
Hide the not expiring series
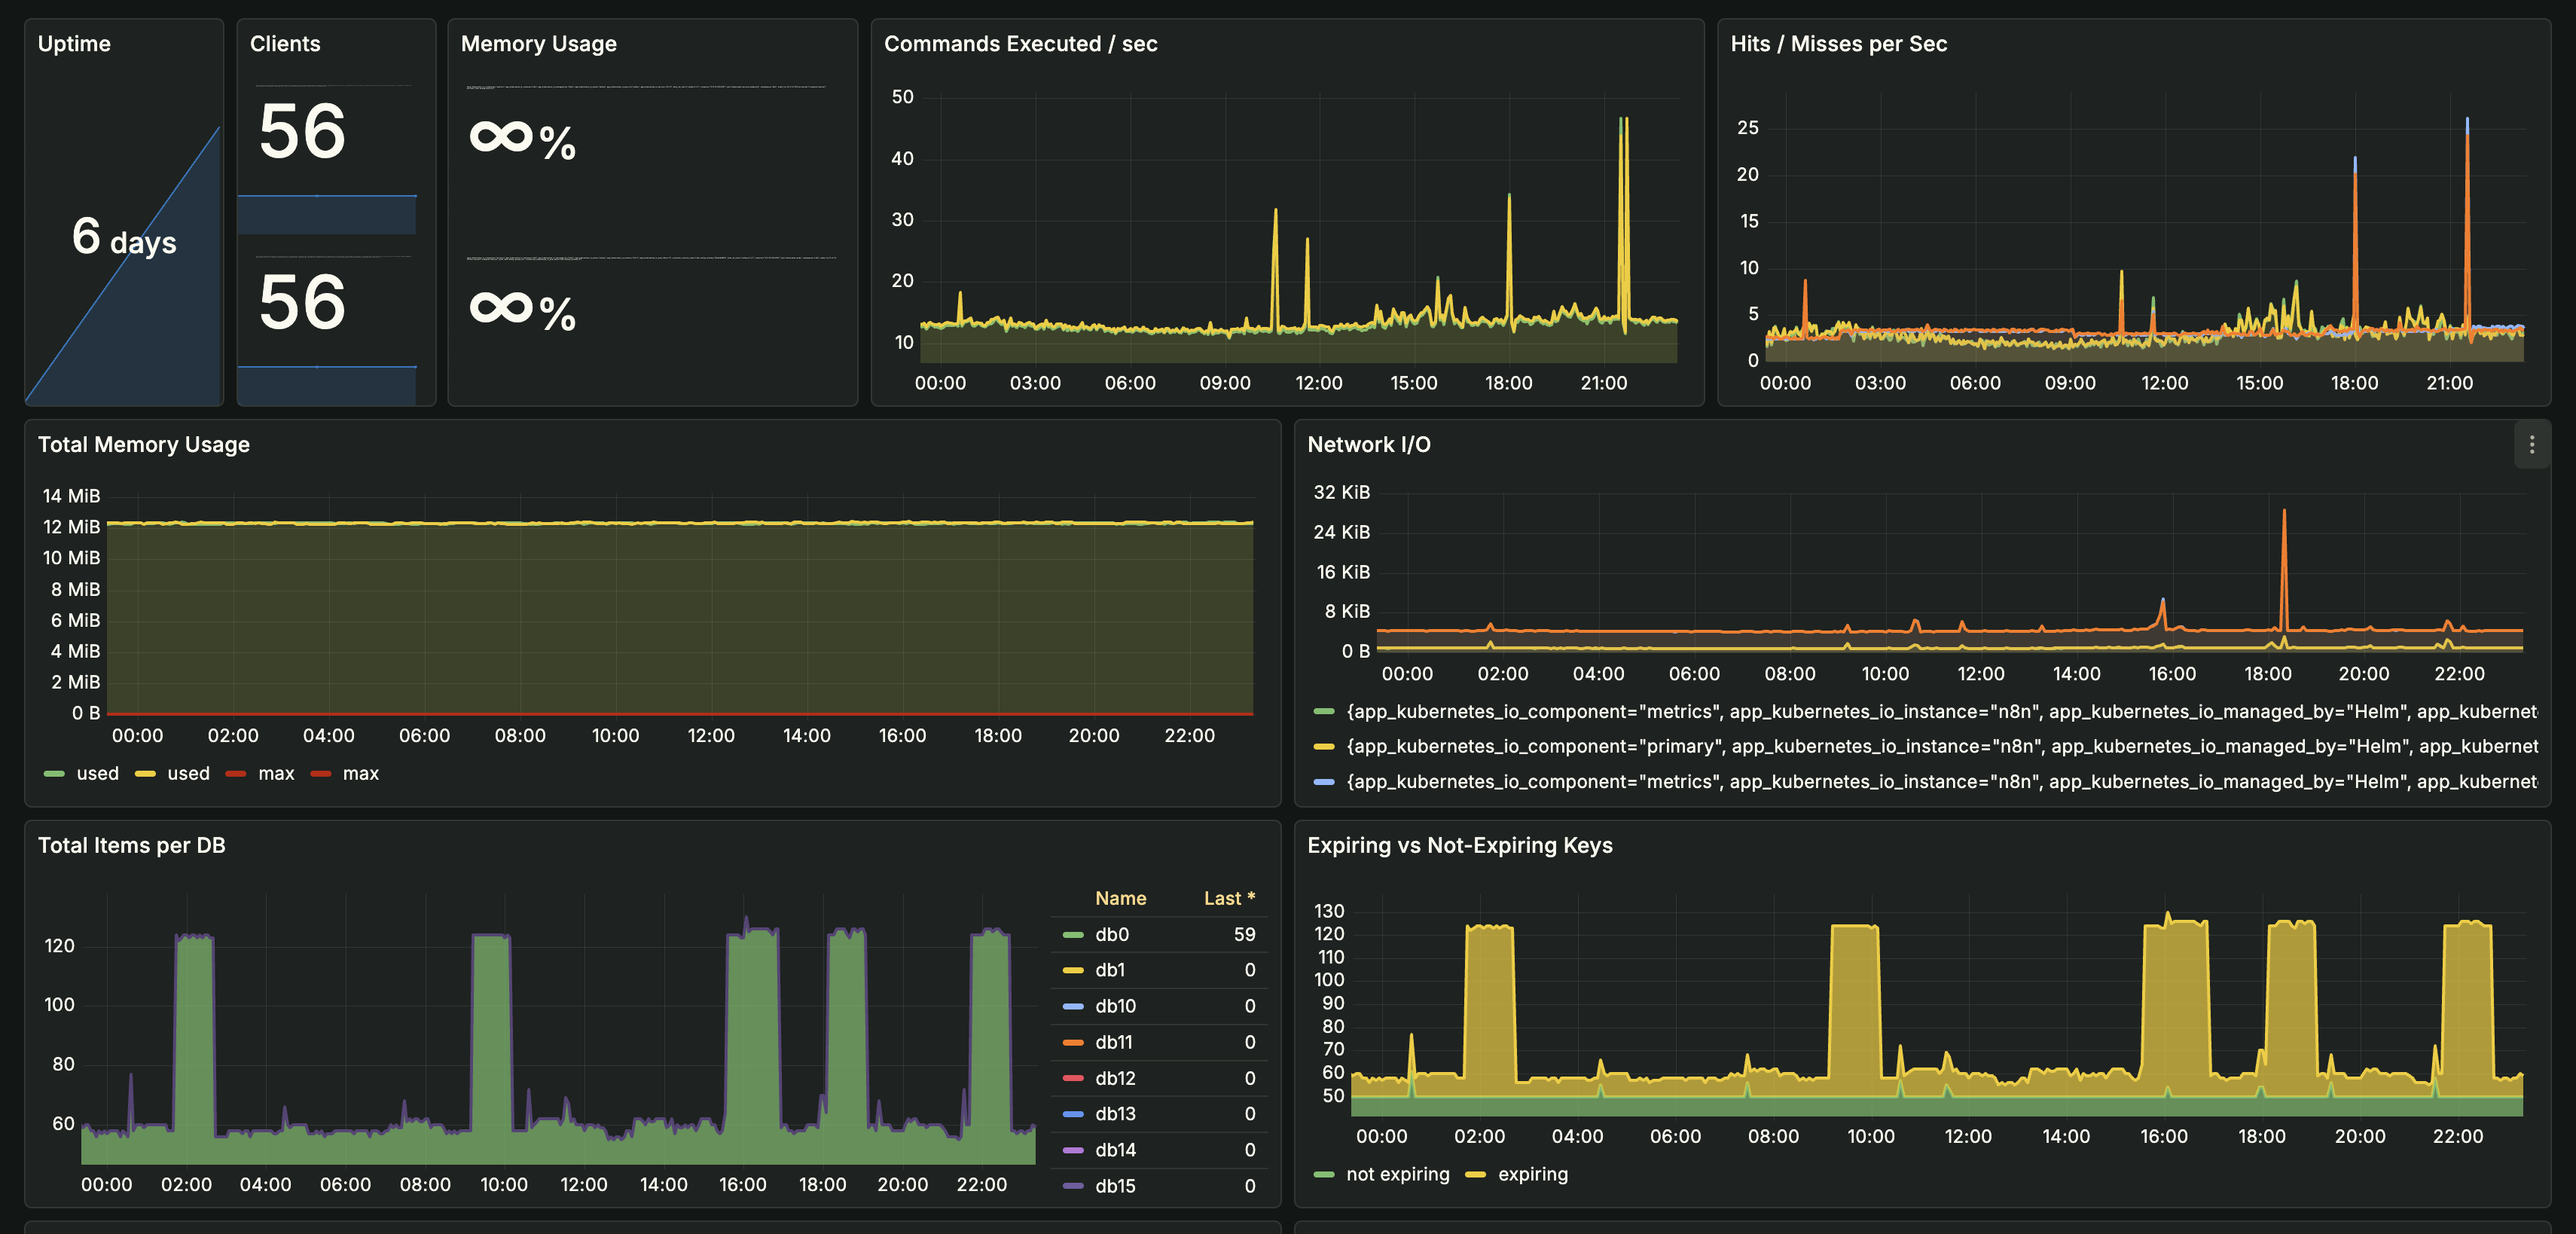[x=1397, y=1173]
